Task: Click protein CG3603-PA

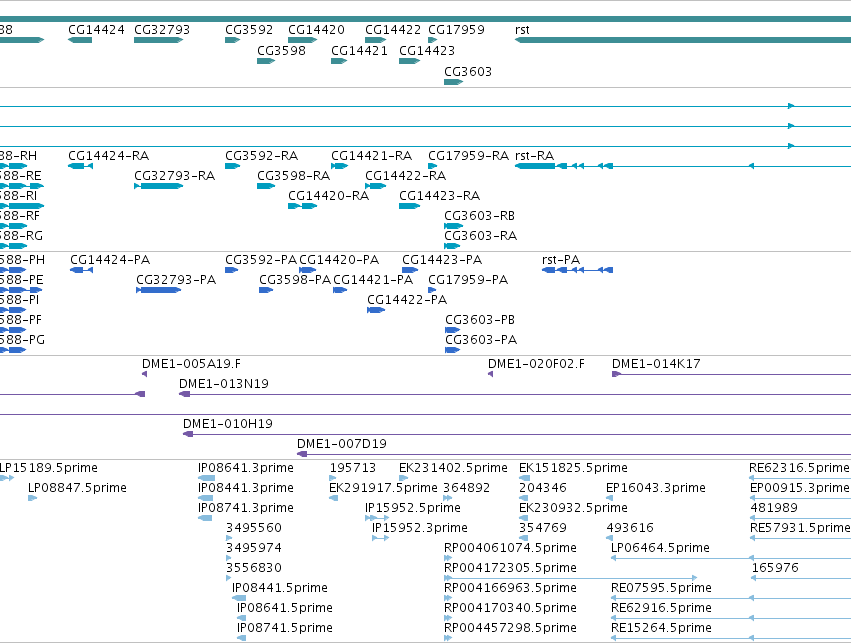Action: tap(481, 340)
